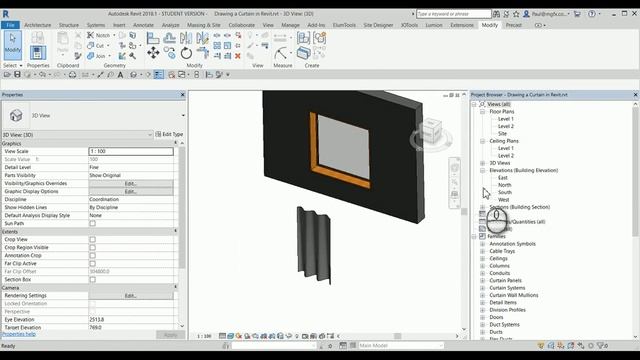Click Edit for Visibility/Graphics Overrides
640x360 pixels.
point(131,184)
